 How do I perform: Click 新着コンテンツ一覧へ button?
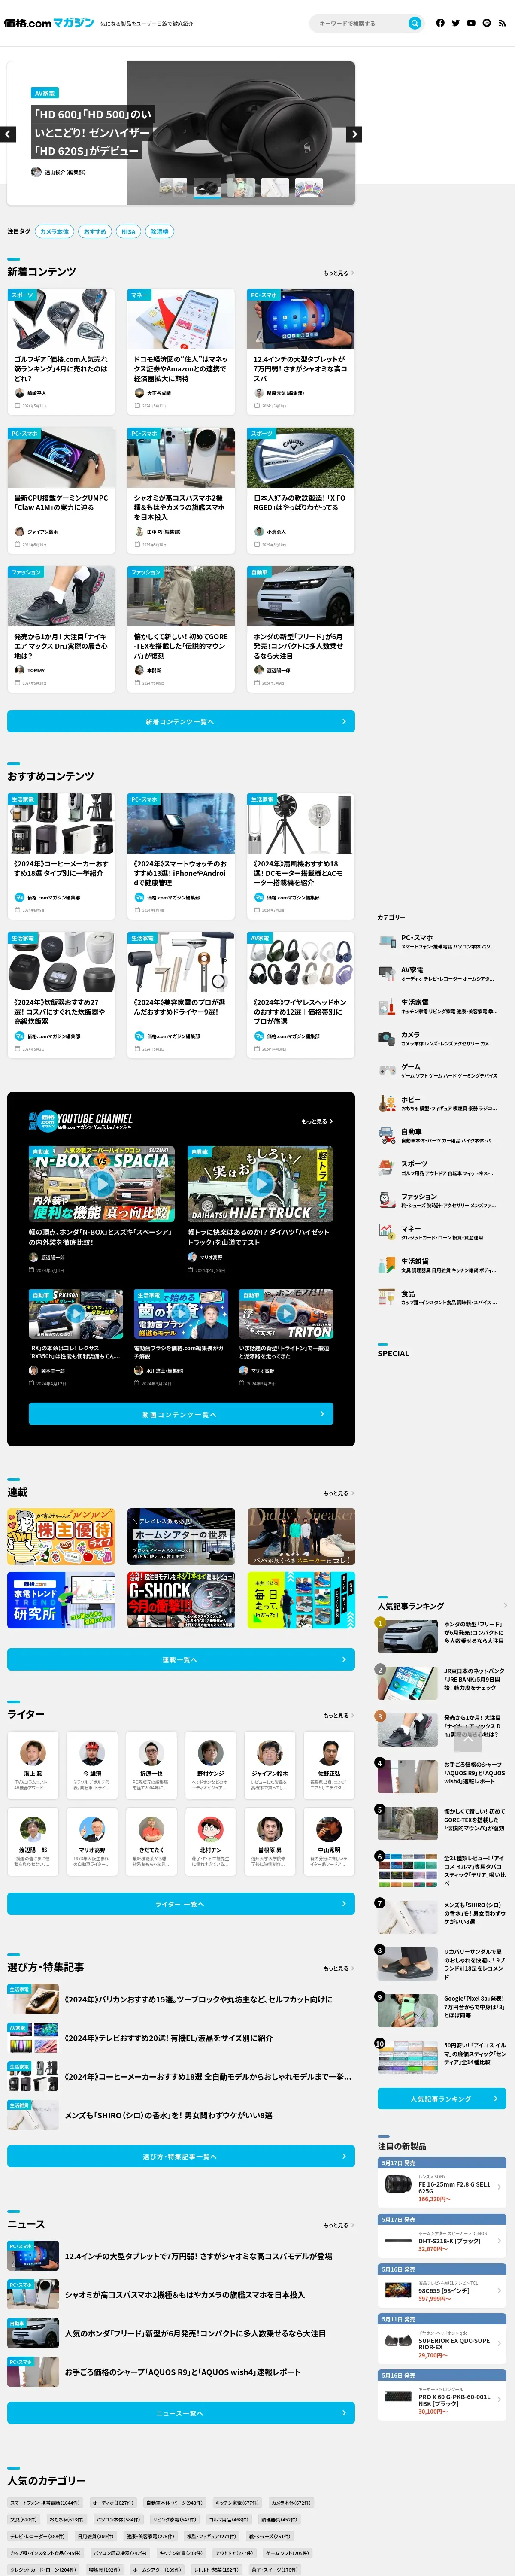[x=181, y=721]
